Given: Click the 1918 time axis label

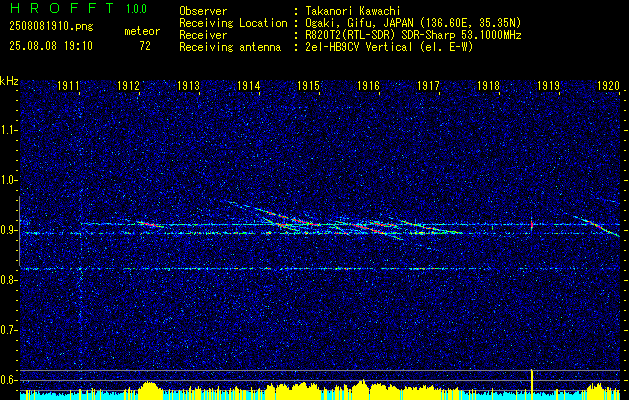Looking at the screenshot, I should 489,86.
